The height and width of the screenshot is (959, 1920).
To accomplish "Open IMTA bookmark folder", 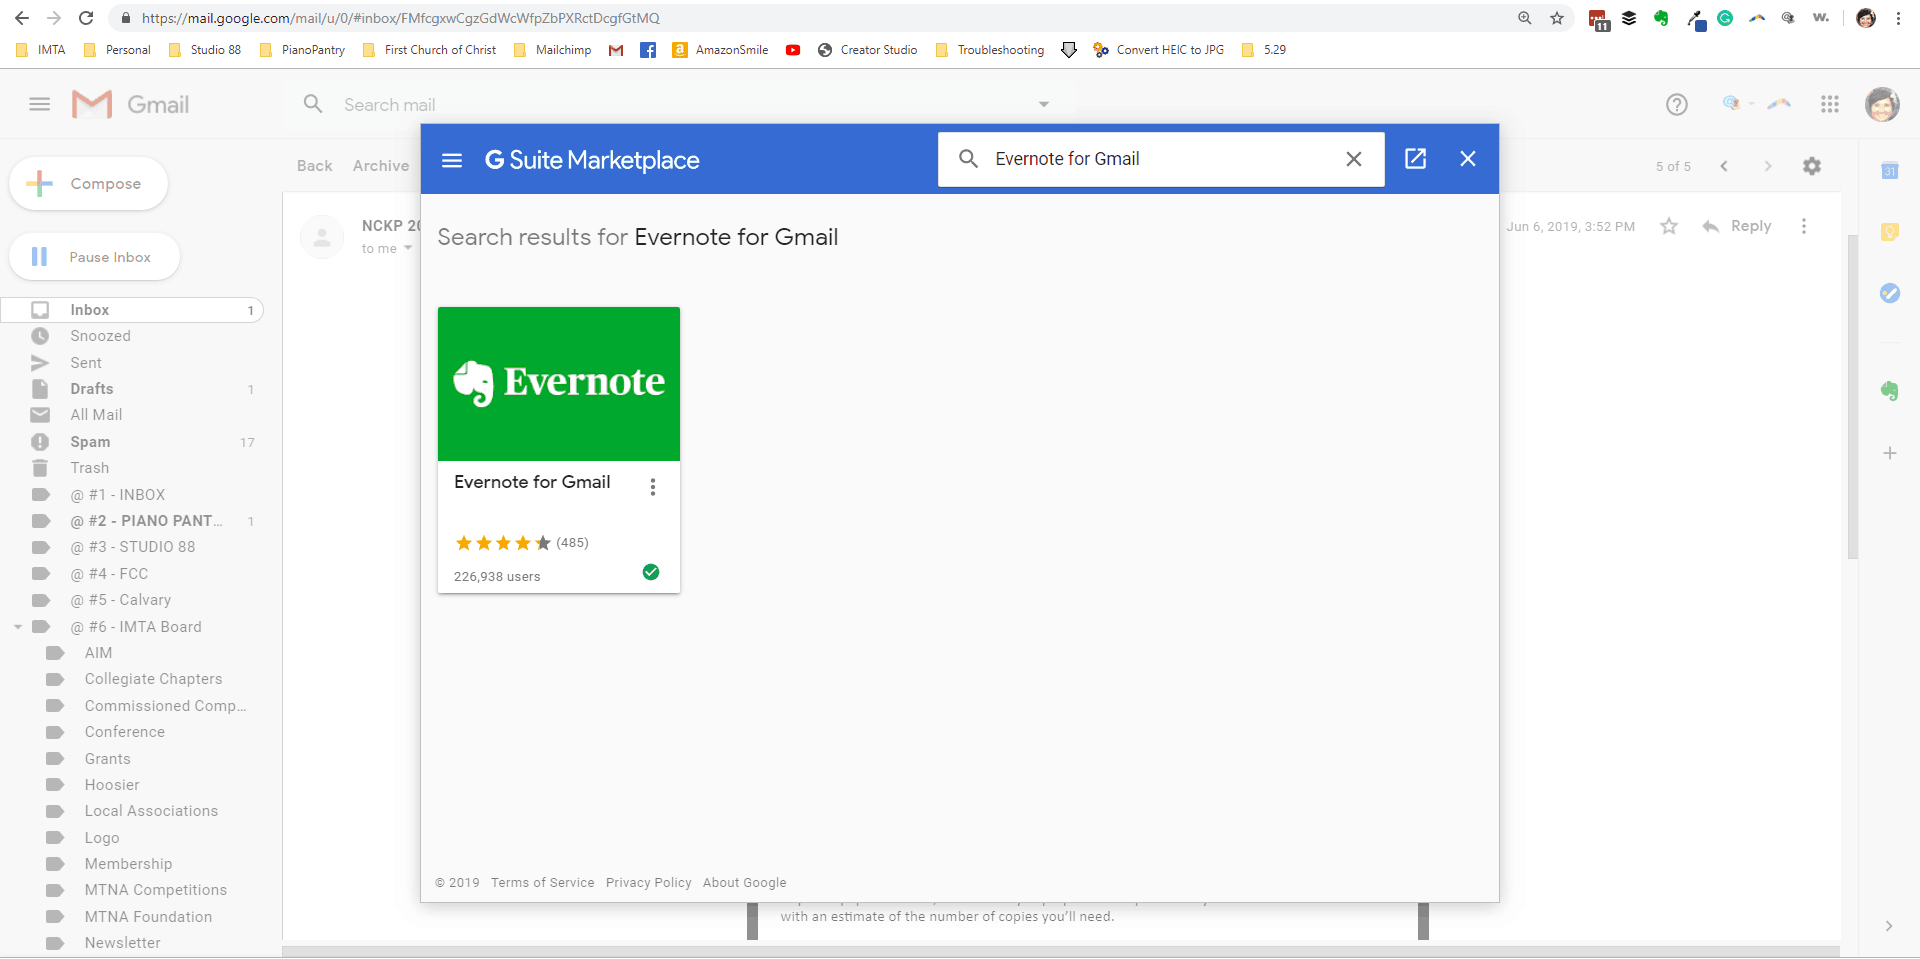I will [x=41, y=50].
